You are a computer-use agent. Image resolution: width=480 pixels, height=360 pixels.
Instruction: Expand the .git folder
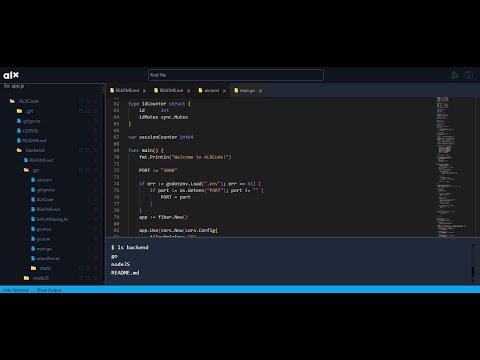[25, 111]
